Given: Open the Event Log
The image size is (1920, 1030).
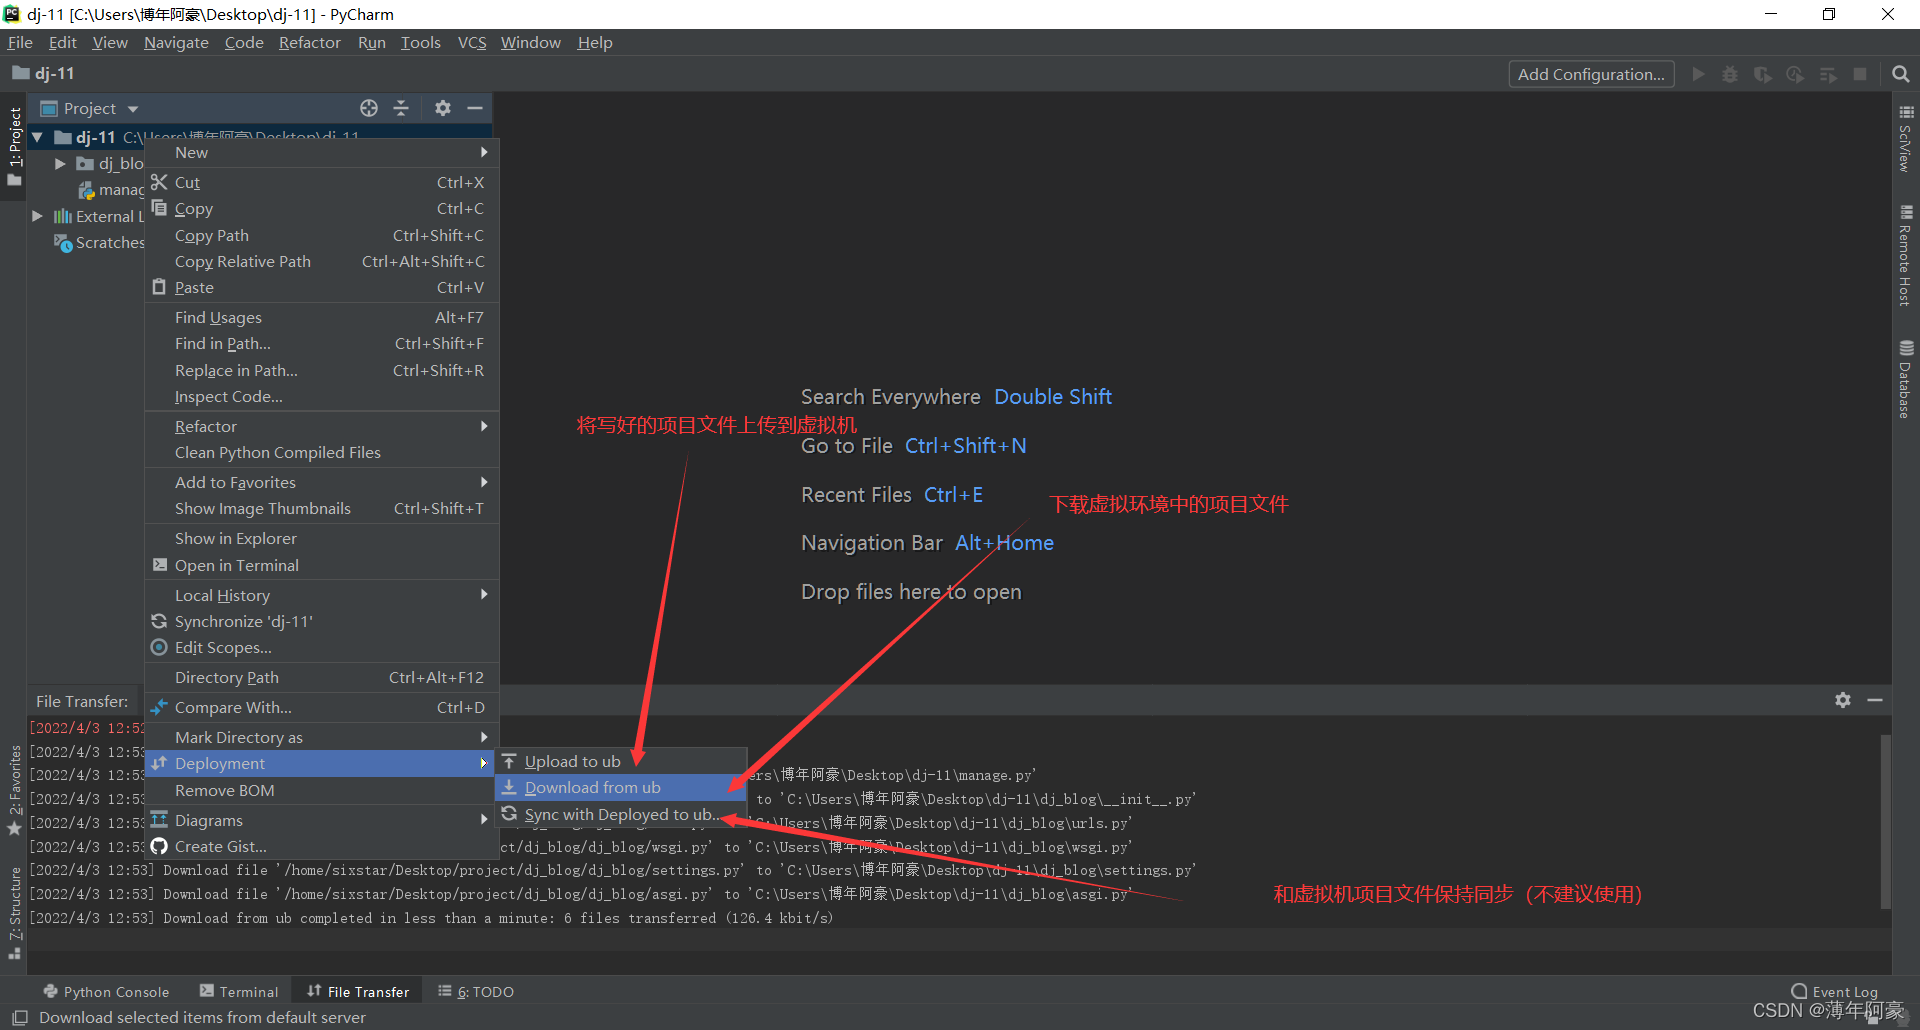Looking at the screenshot, I should click(x=1835, y=991).
